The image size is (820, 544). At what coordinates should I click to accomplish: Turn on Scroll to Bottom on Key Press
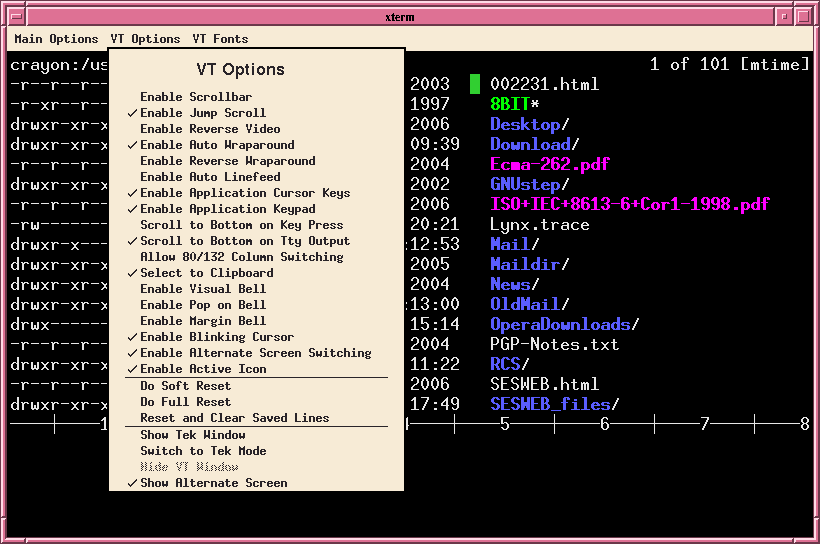[241, 225]
